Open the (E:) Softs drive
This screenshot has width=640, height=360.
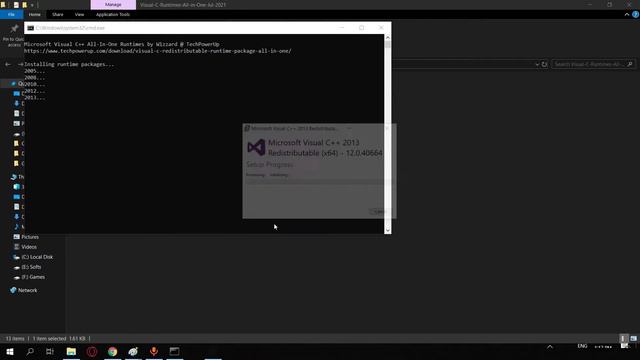31,267
